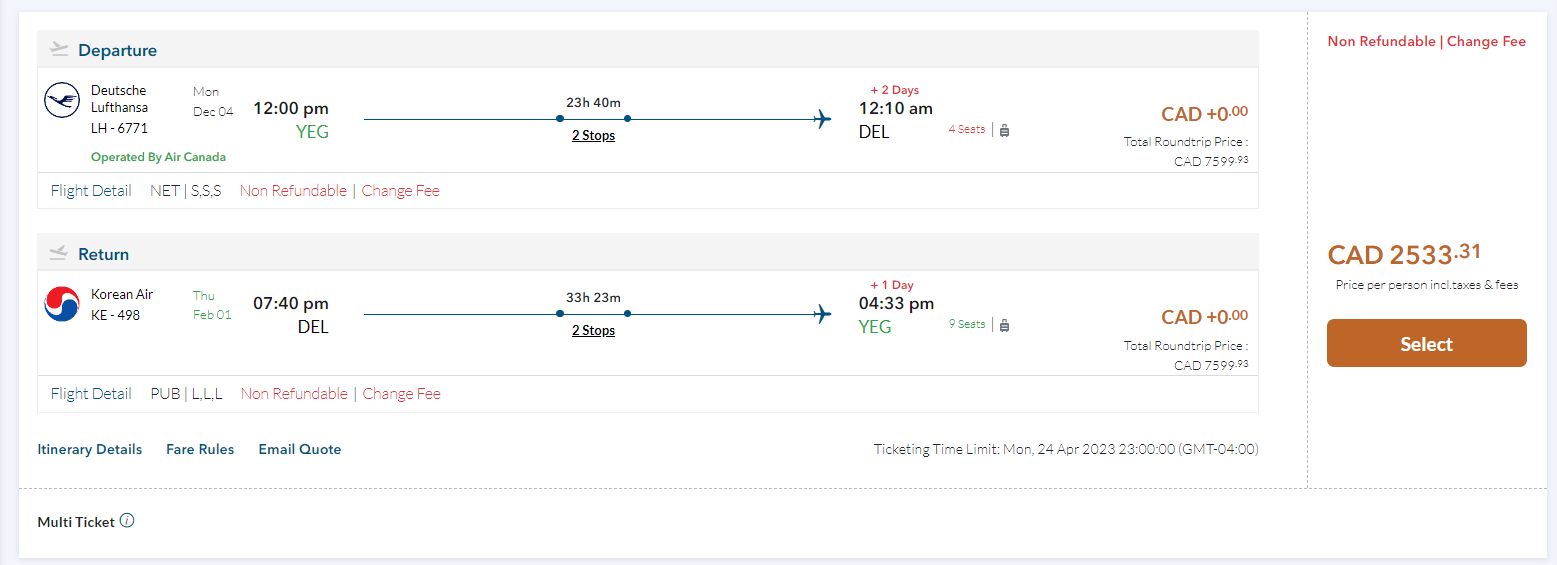Expand 2 Stops on the departure flight
This screenshot has width=1557, height=565.
coord(593,136)
